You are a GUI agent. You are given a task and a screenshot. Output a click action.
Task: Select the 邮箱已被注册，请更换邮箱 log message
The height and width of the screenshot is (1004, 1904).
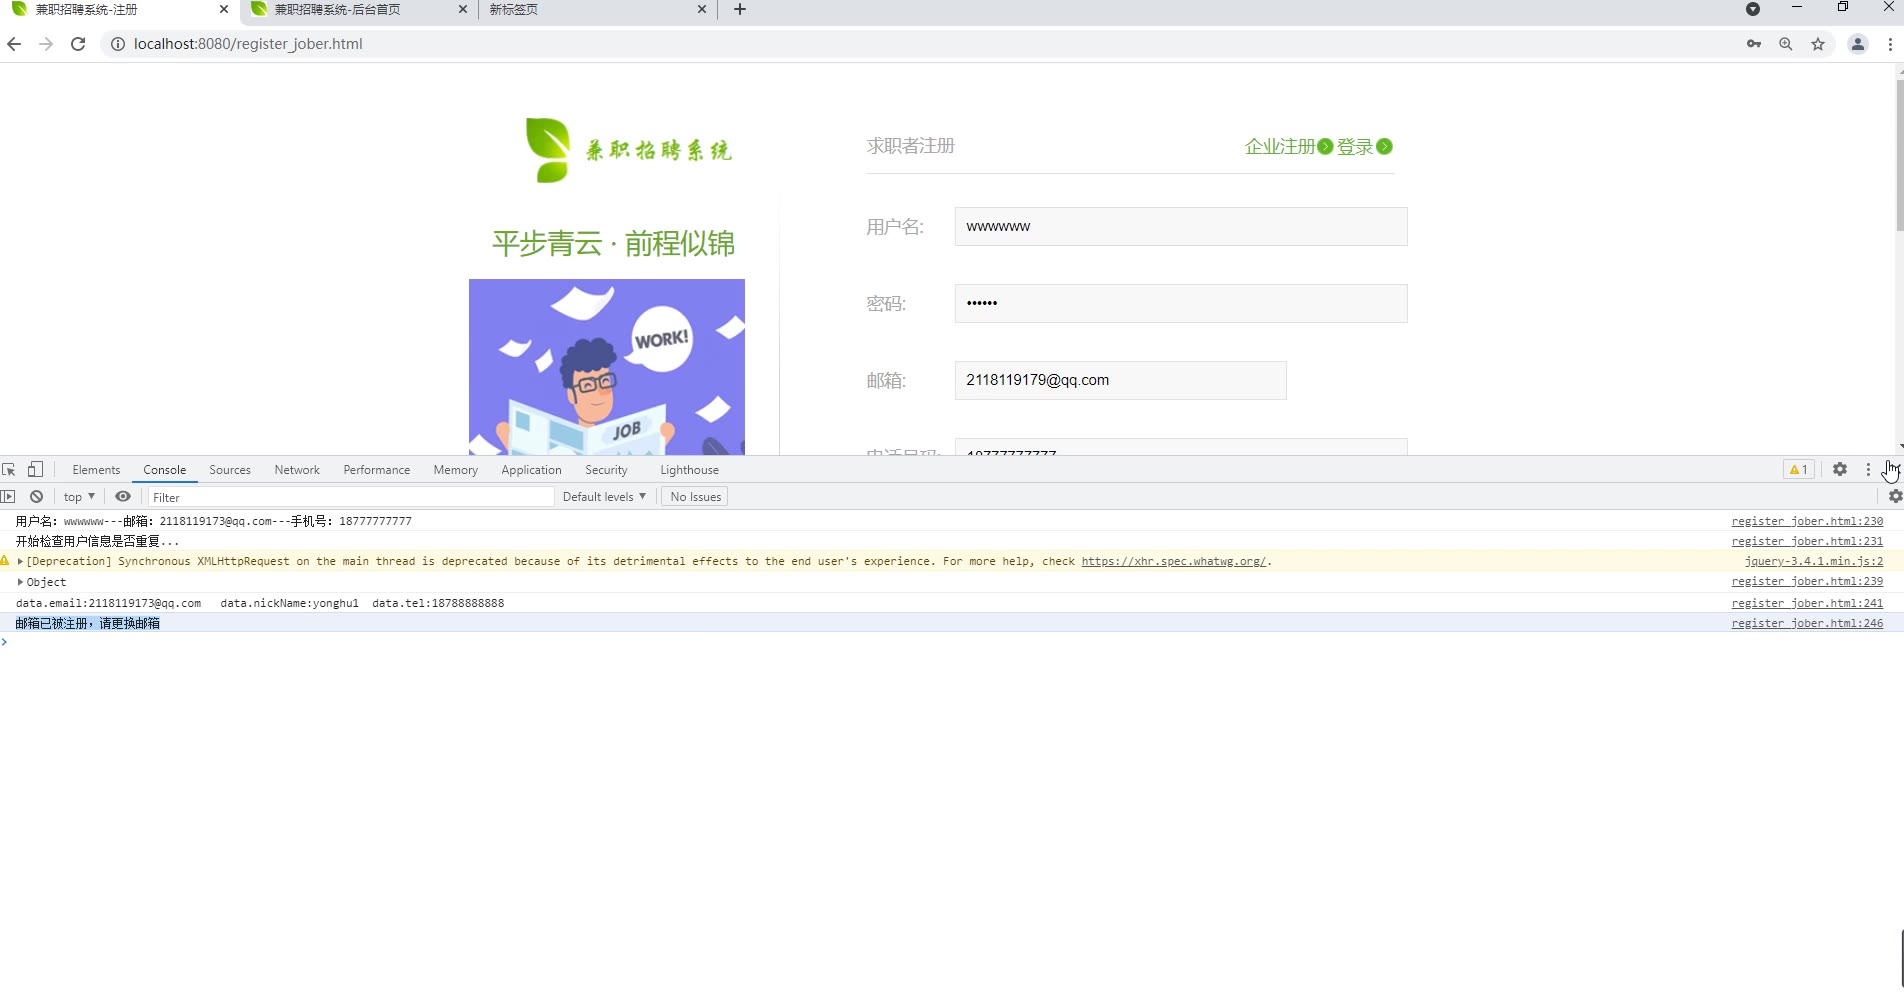88,623
